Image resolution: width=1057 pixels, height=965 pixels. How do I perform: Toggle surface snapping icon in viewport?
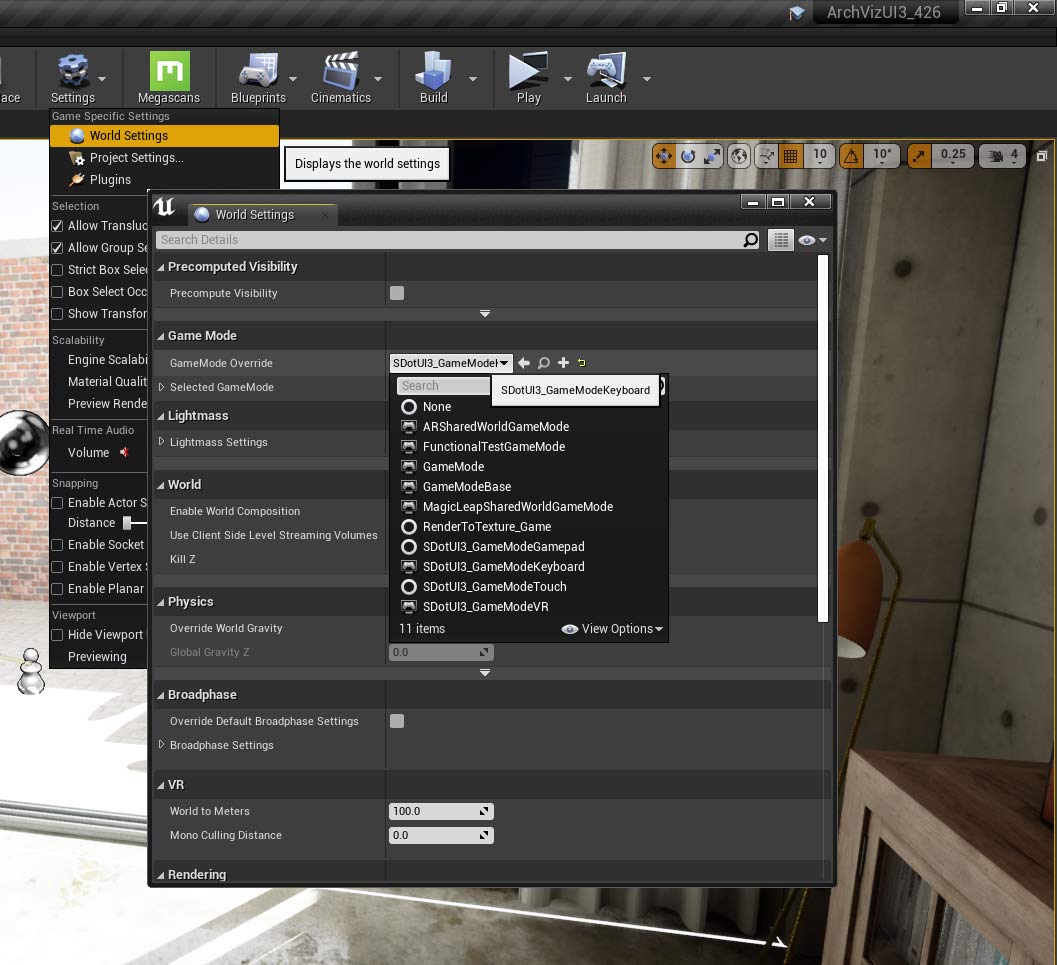coord(766,156)
